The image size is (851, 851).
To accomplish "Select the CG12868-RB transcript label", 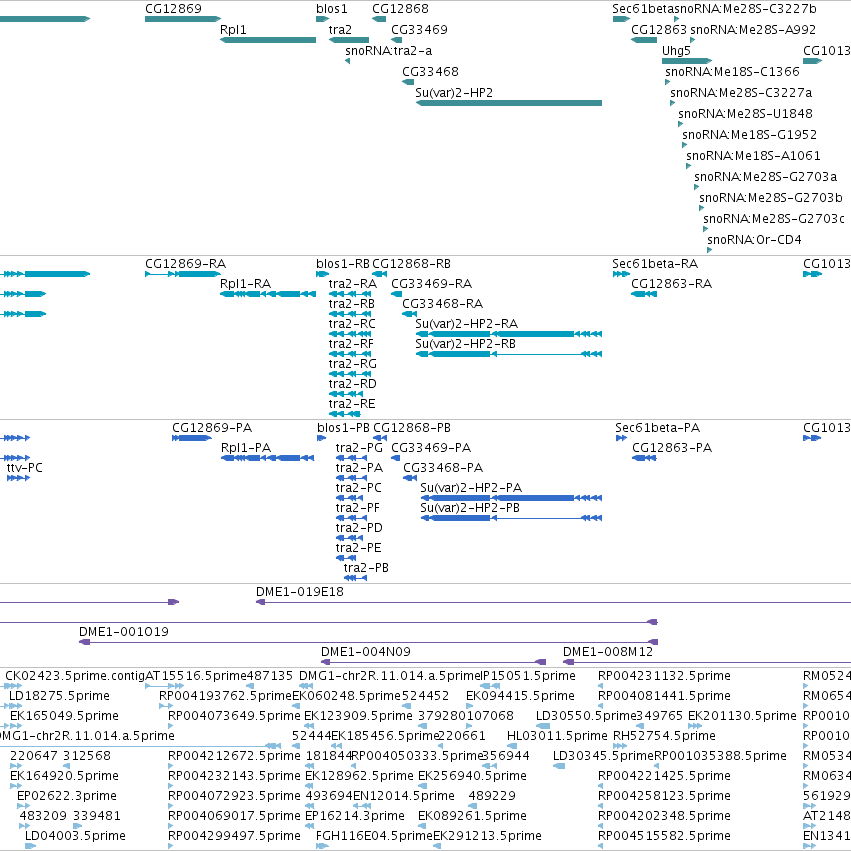I will click(x=411, y=264).
